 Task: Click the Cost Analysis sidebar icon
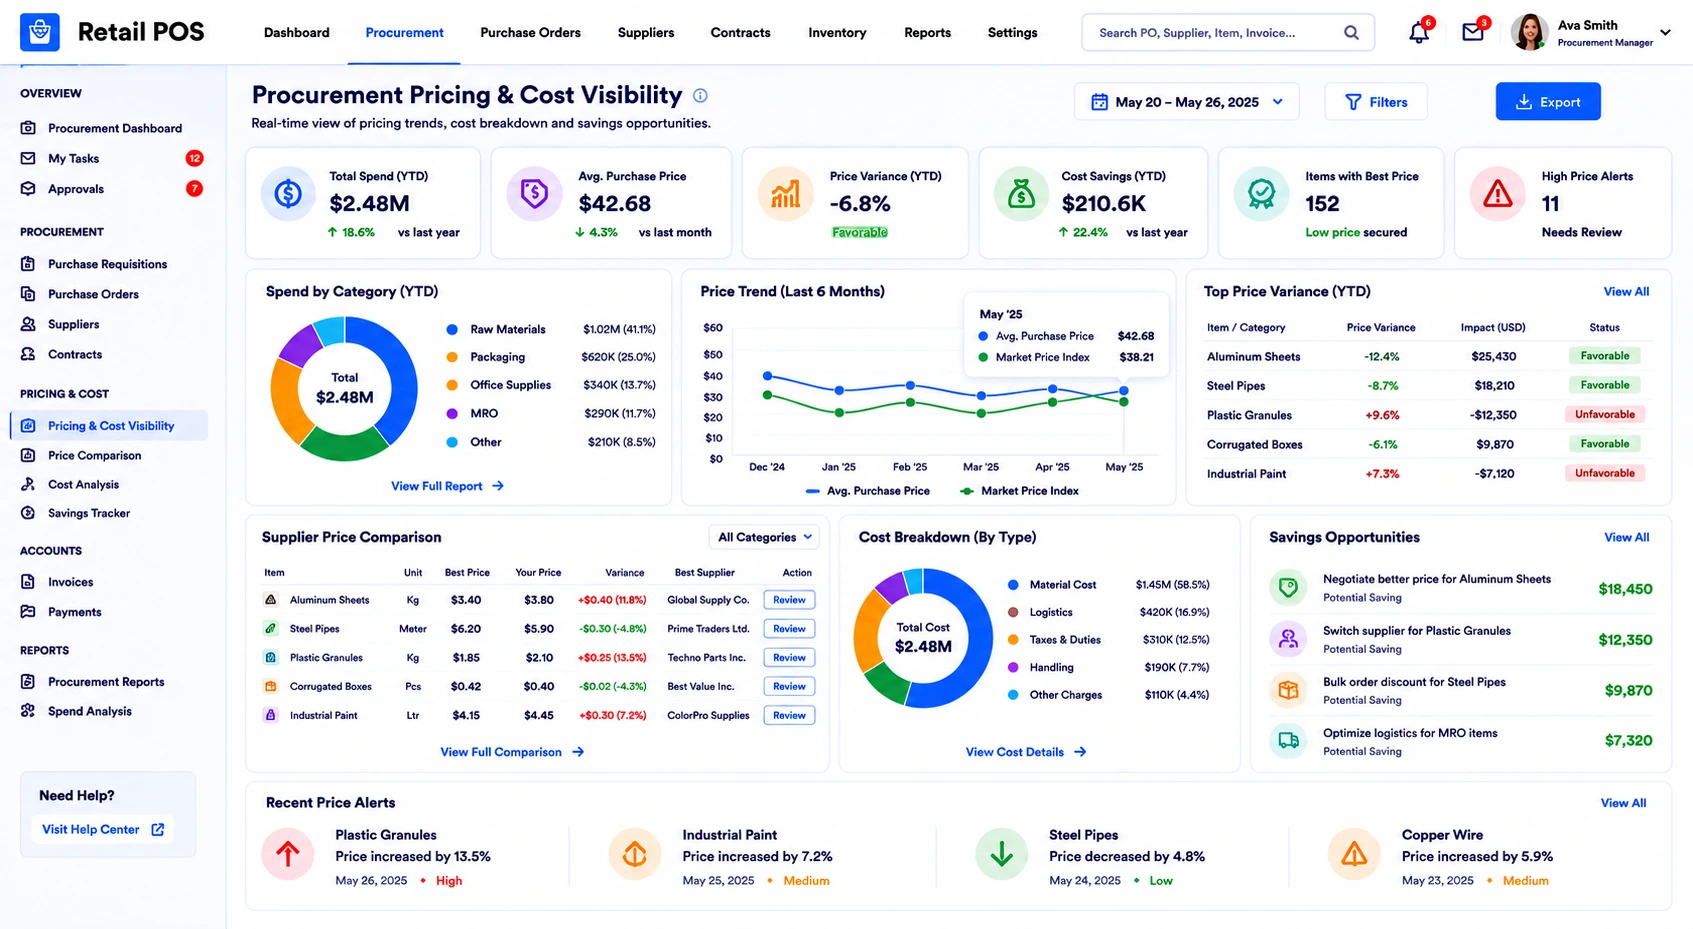[28, 484]
